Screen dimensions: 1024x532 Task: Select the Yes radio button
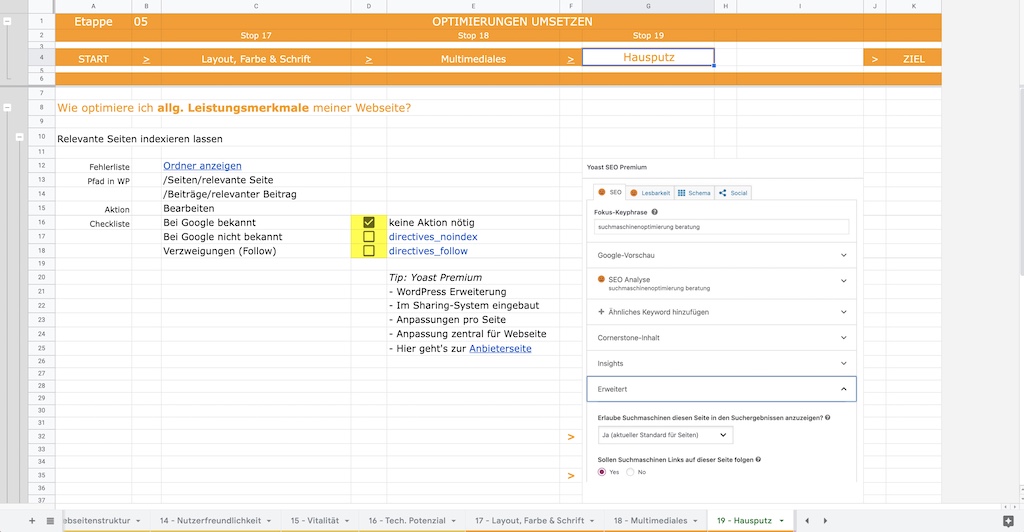[601, 472]
